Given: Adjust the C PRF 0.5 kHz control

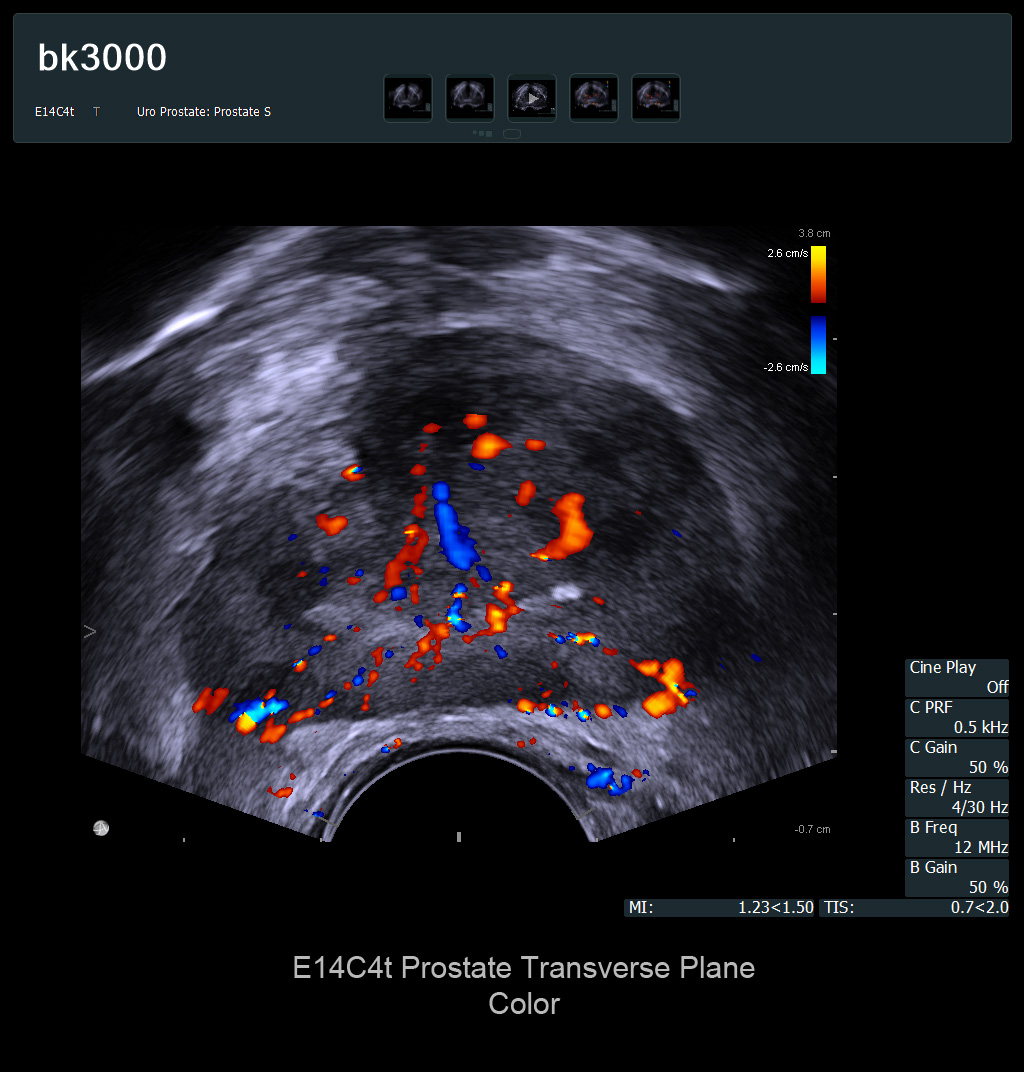Looking at the screenshot, I should point(957,717).
